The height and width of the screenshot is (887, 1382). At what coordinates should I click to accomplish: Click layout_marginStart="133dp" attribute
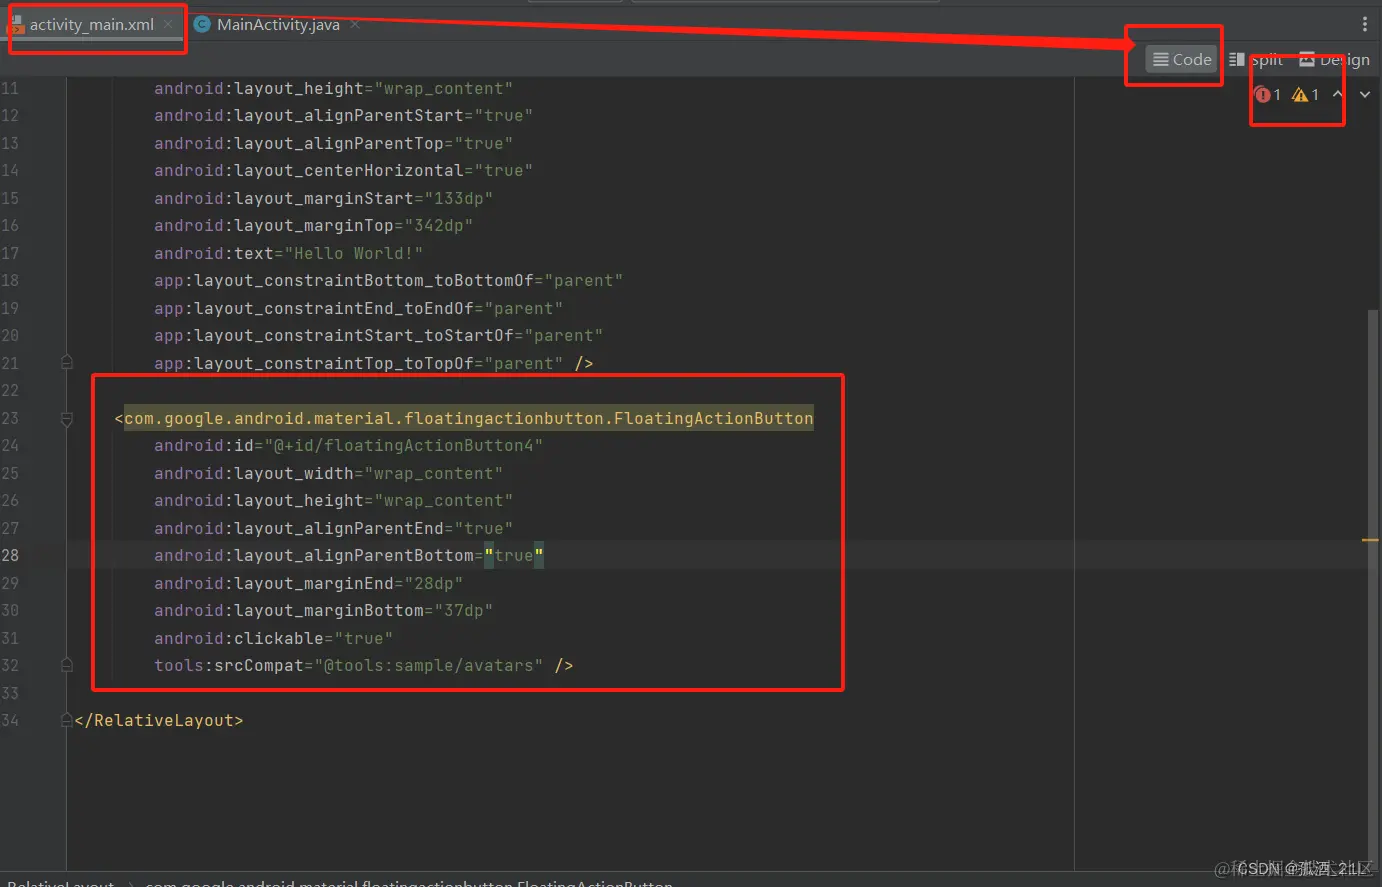323,199
